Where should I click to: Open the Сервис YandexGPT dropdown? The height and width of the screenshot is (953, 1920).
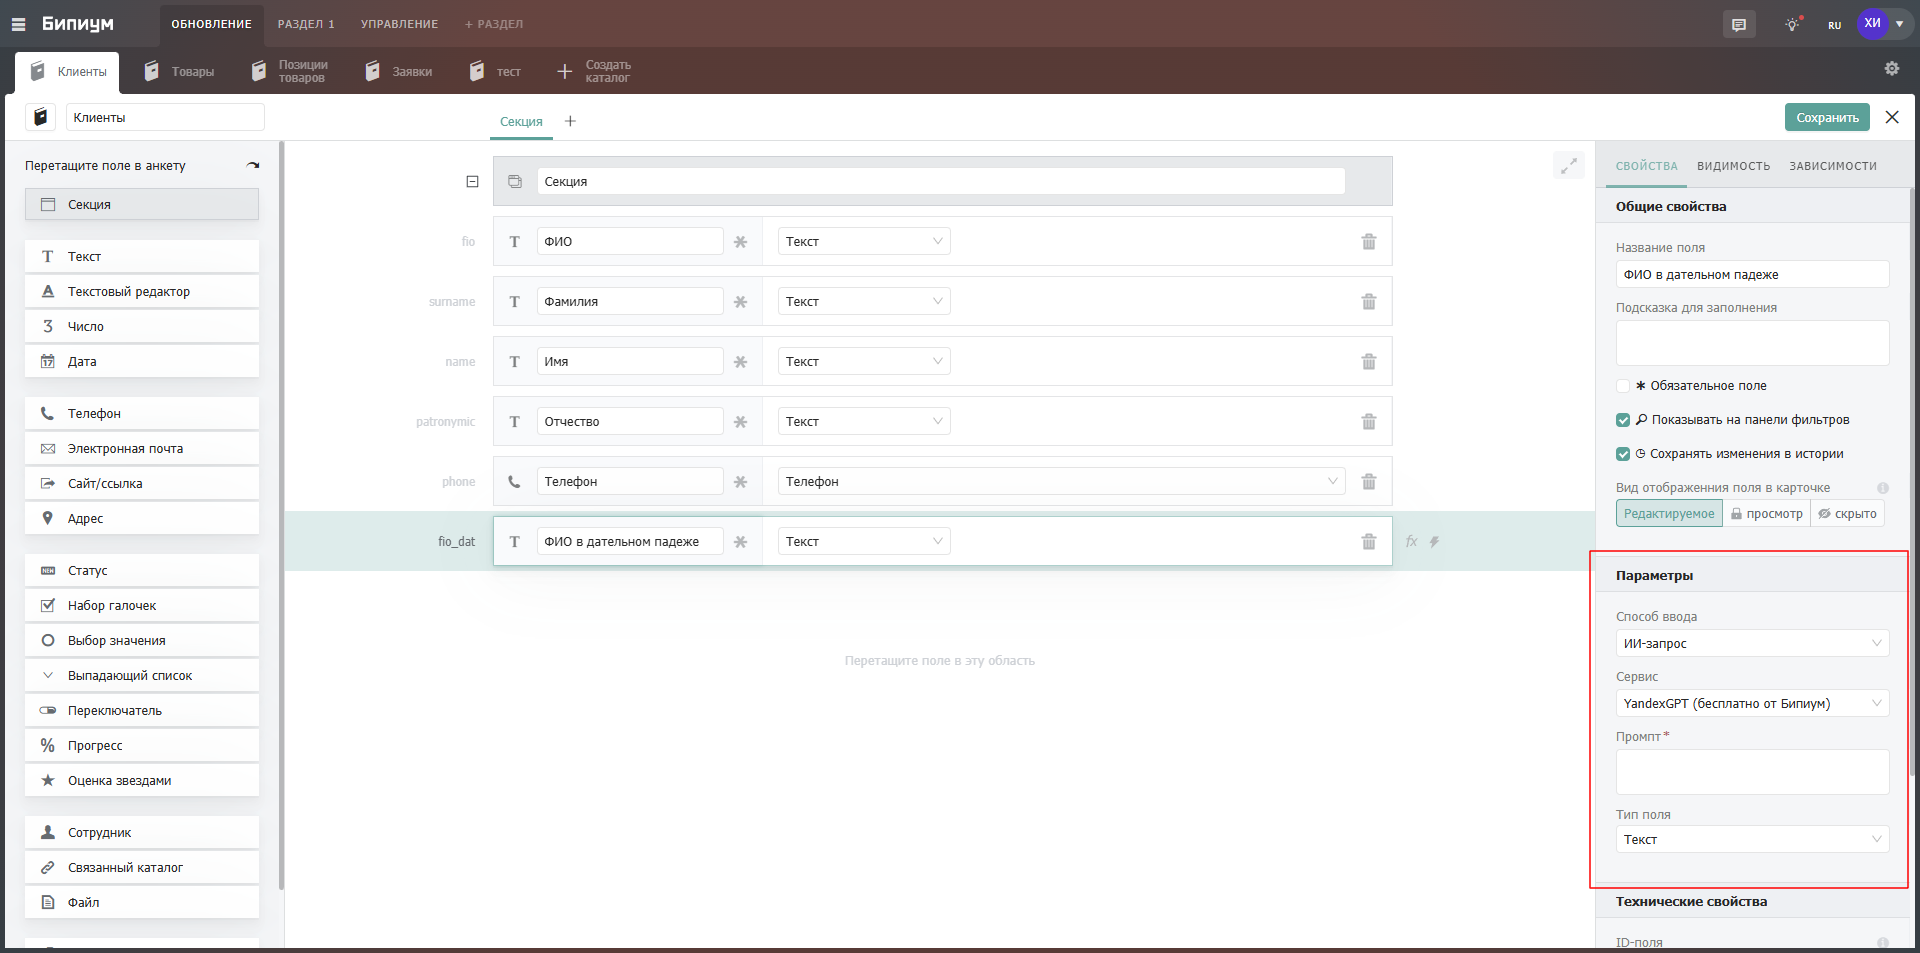tap(1751, 703)
